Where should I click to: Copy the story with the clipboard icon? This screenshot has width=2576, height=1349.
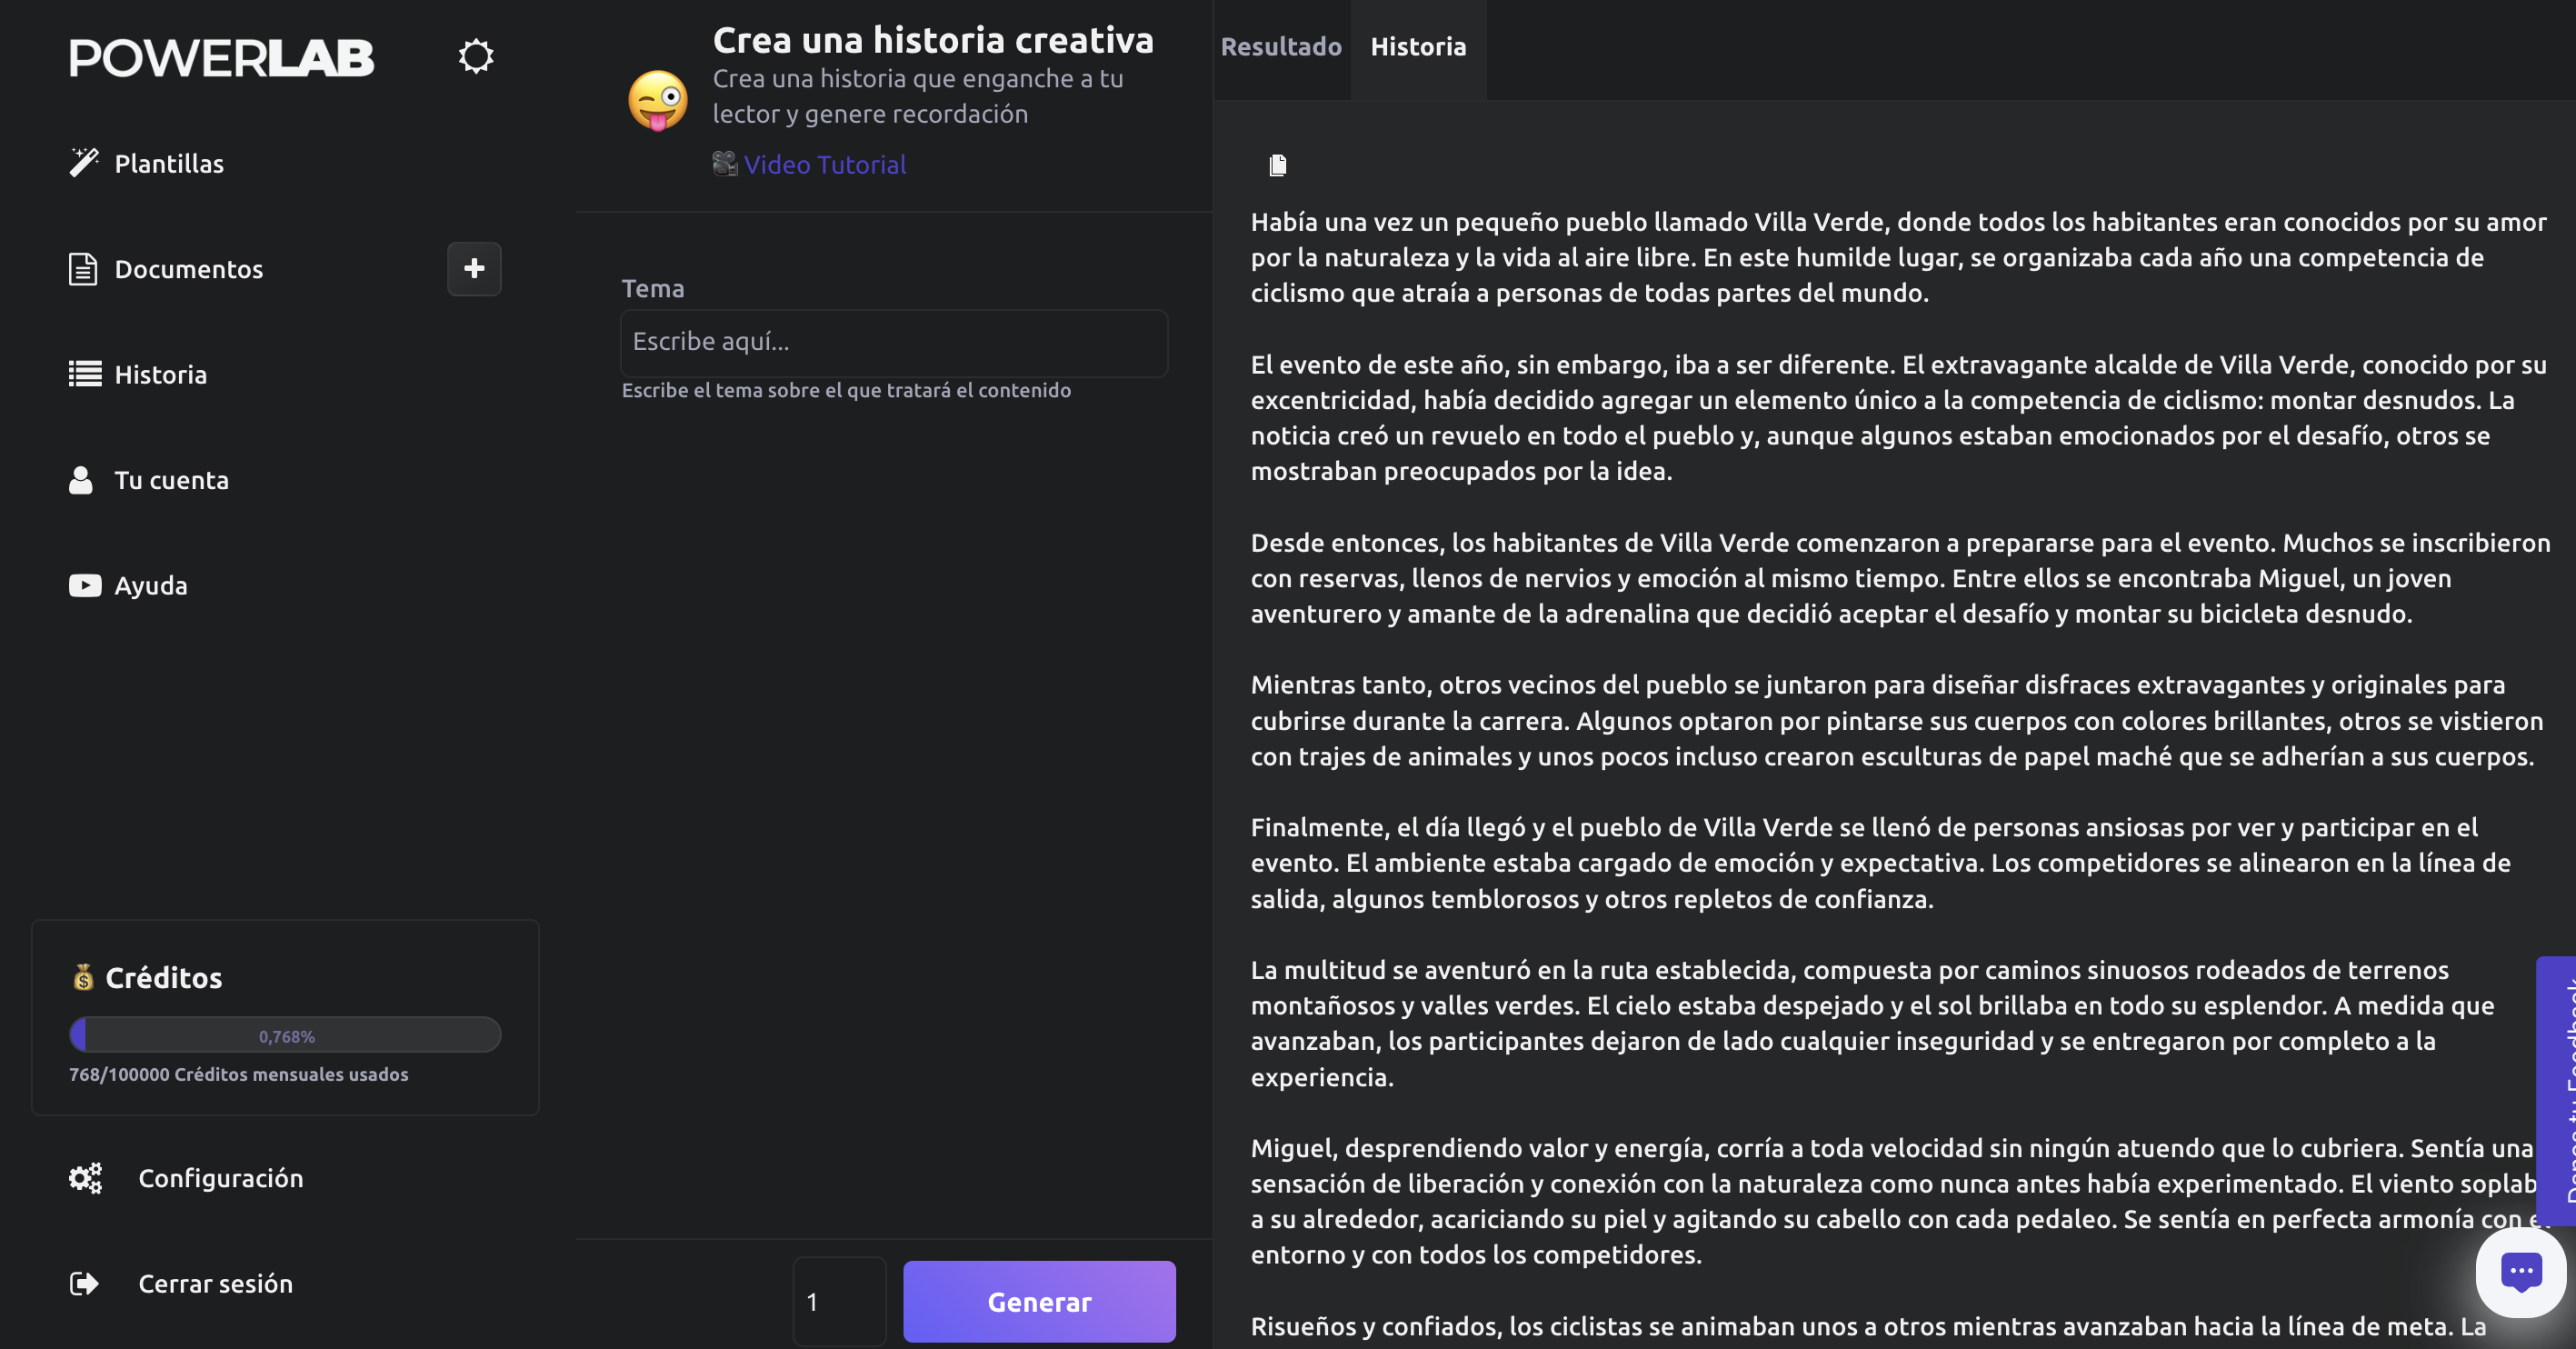tap(1277, 165)
